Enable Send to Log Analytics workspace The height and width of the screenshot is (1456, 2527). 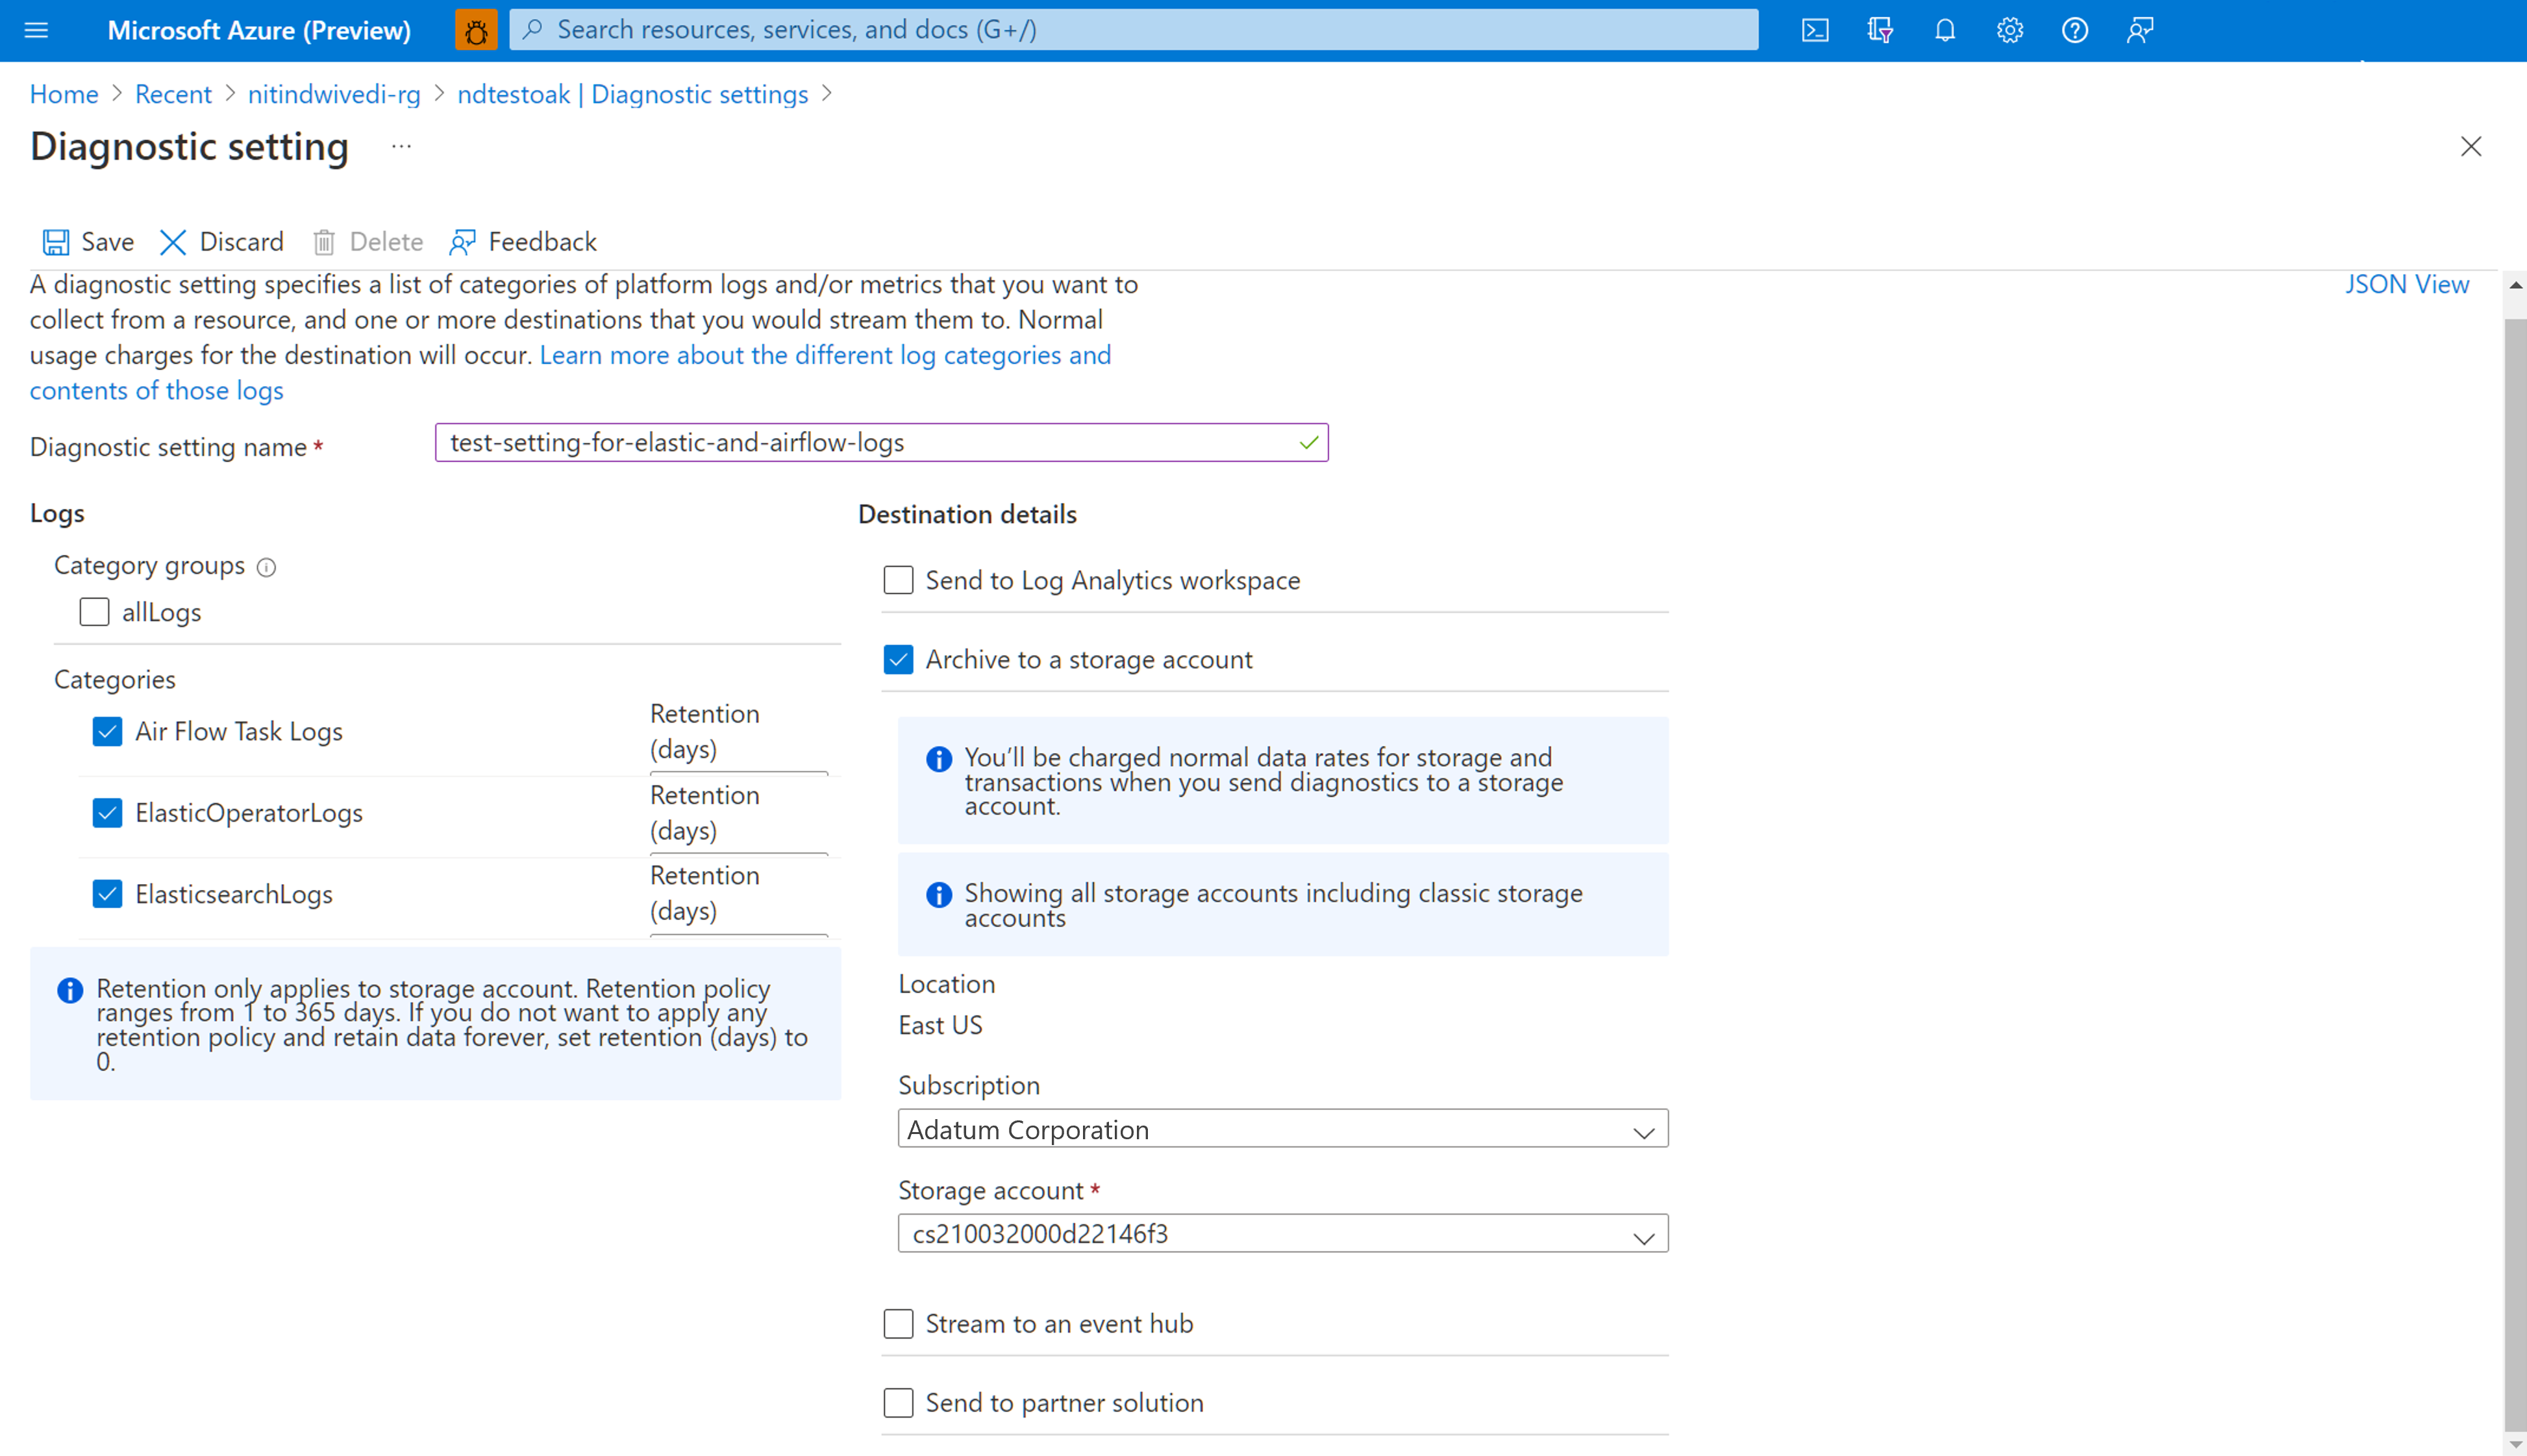(x=898, y=580)
